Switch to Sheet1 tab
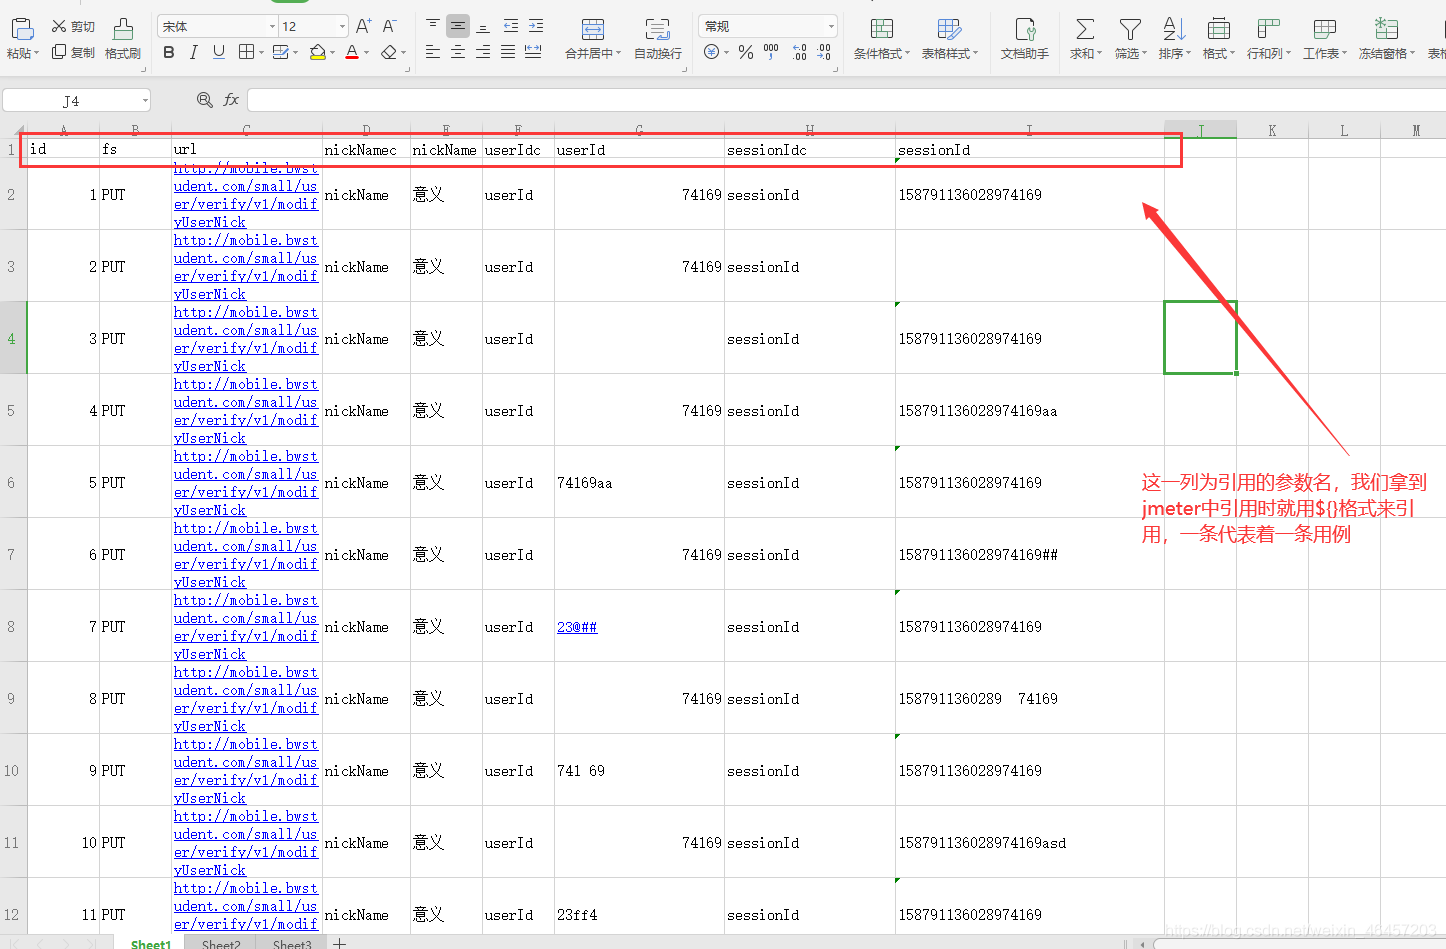Image resolution: width=1446 pixels, height=949 pixels. point(151,943)
